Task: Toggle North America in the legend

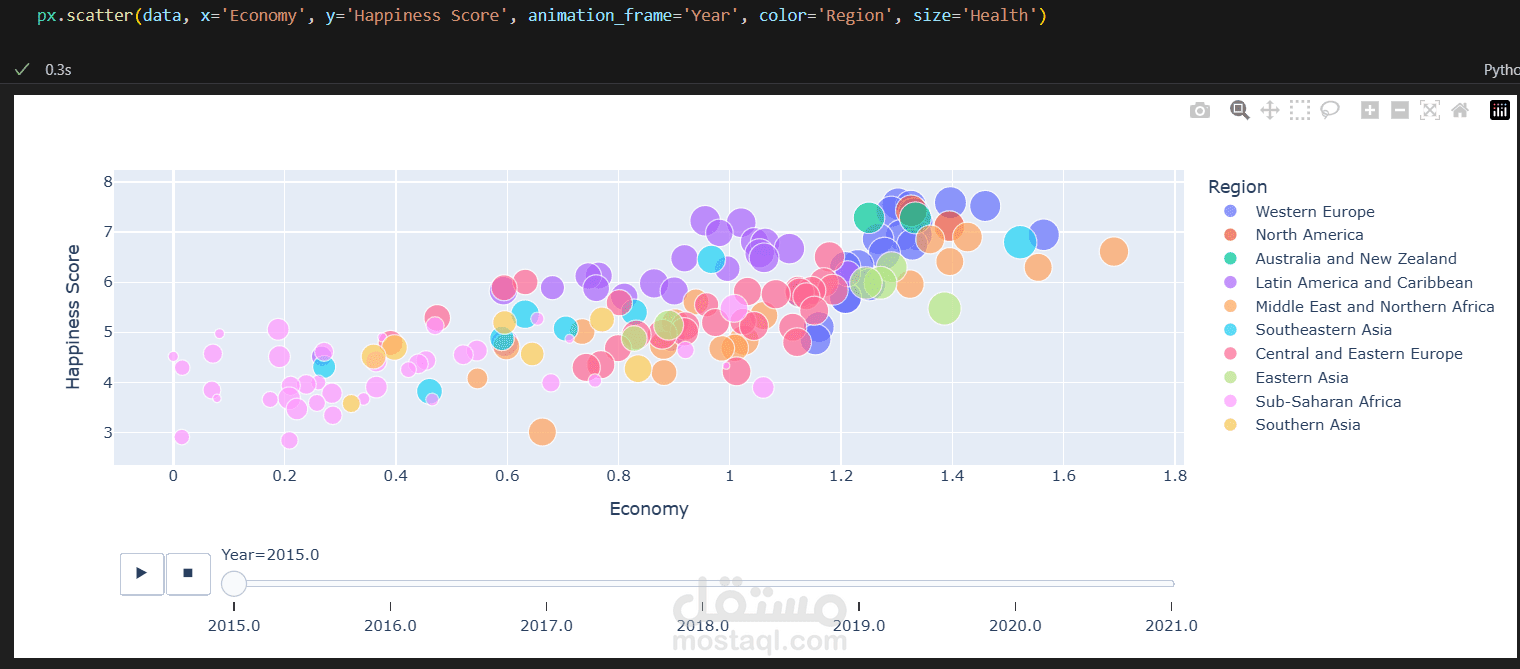Action: tap(1308, 234)
